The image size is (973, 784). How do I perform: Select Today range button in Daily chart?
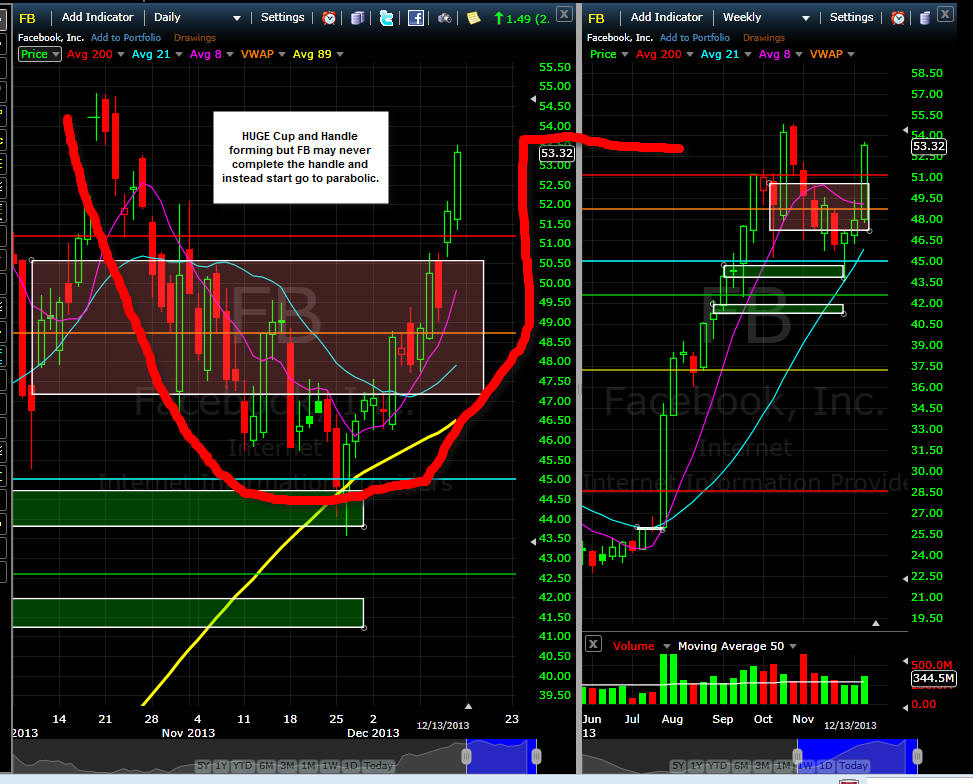click(x=378, y=765)
